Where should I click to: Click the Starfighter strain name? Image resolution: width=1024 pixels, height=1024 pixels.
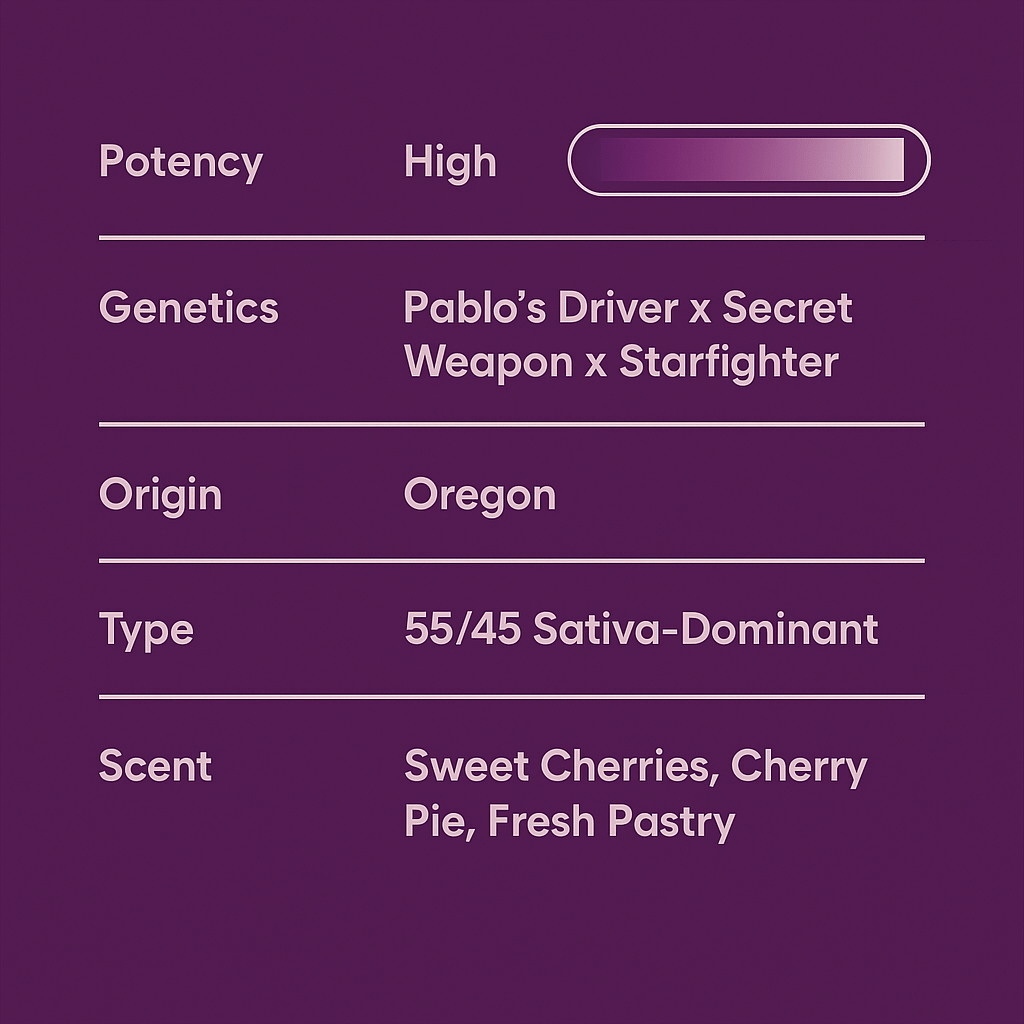[x=728, y=362]
